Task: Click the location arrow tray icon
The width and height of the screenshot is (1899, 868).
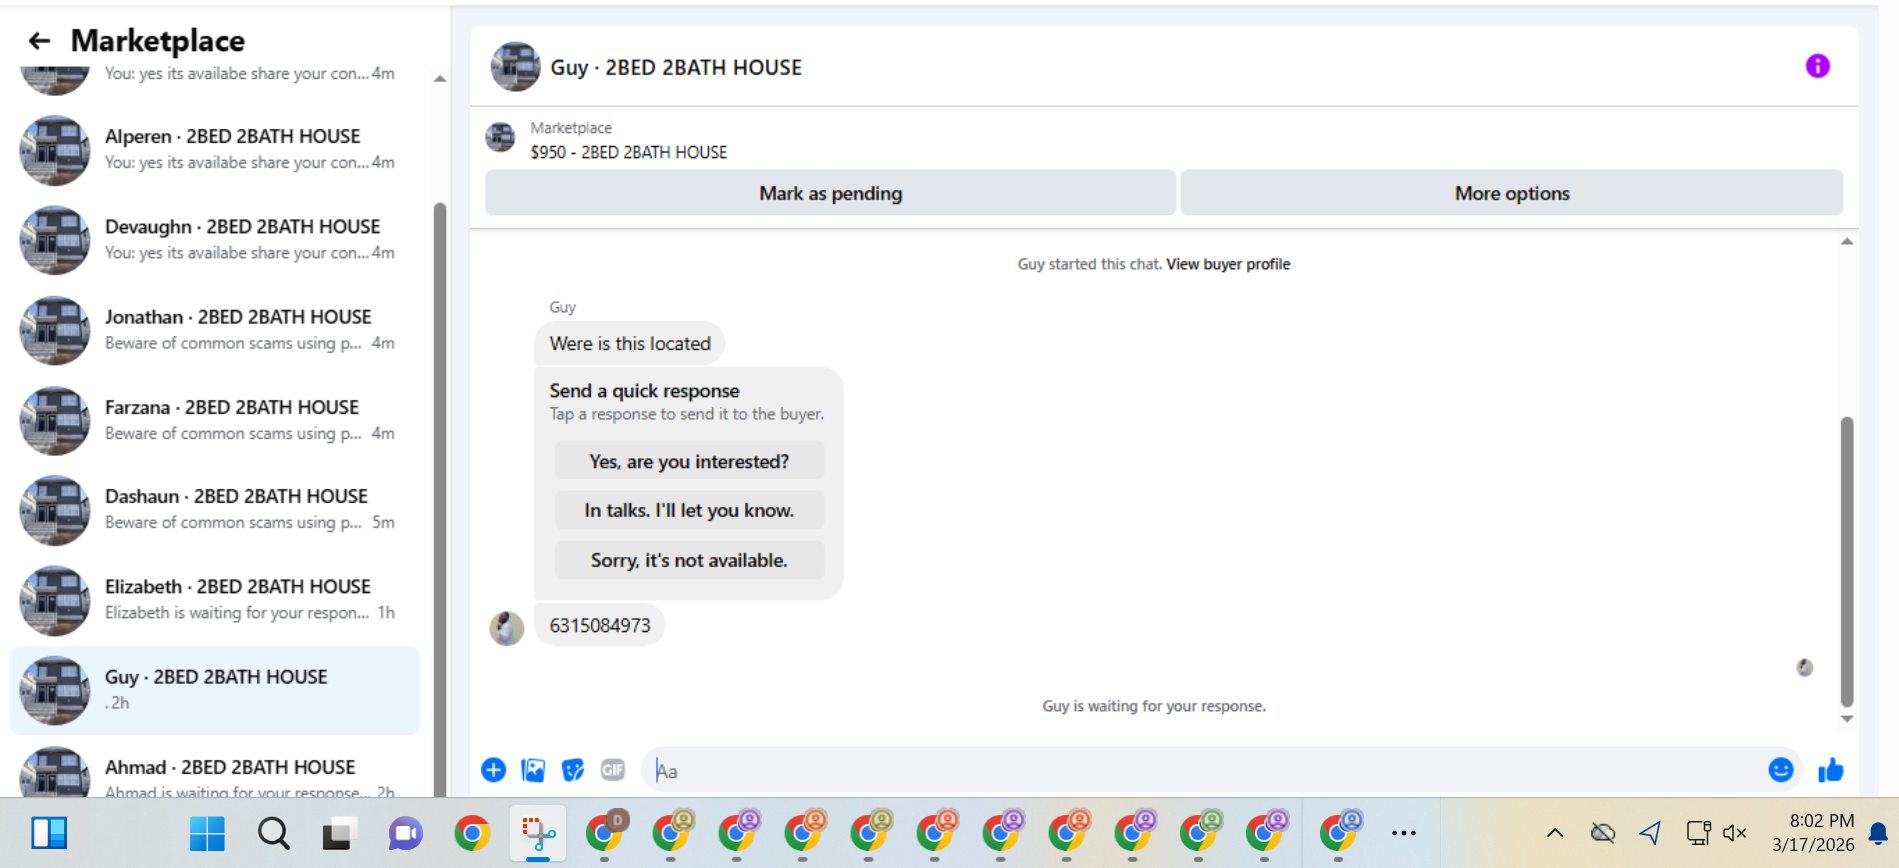Action: [1650, 833]
